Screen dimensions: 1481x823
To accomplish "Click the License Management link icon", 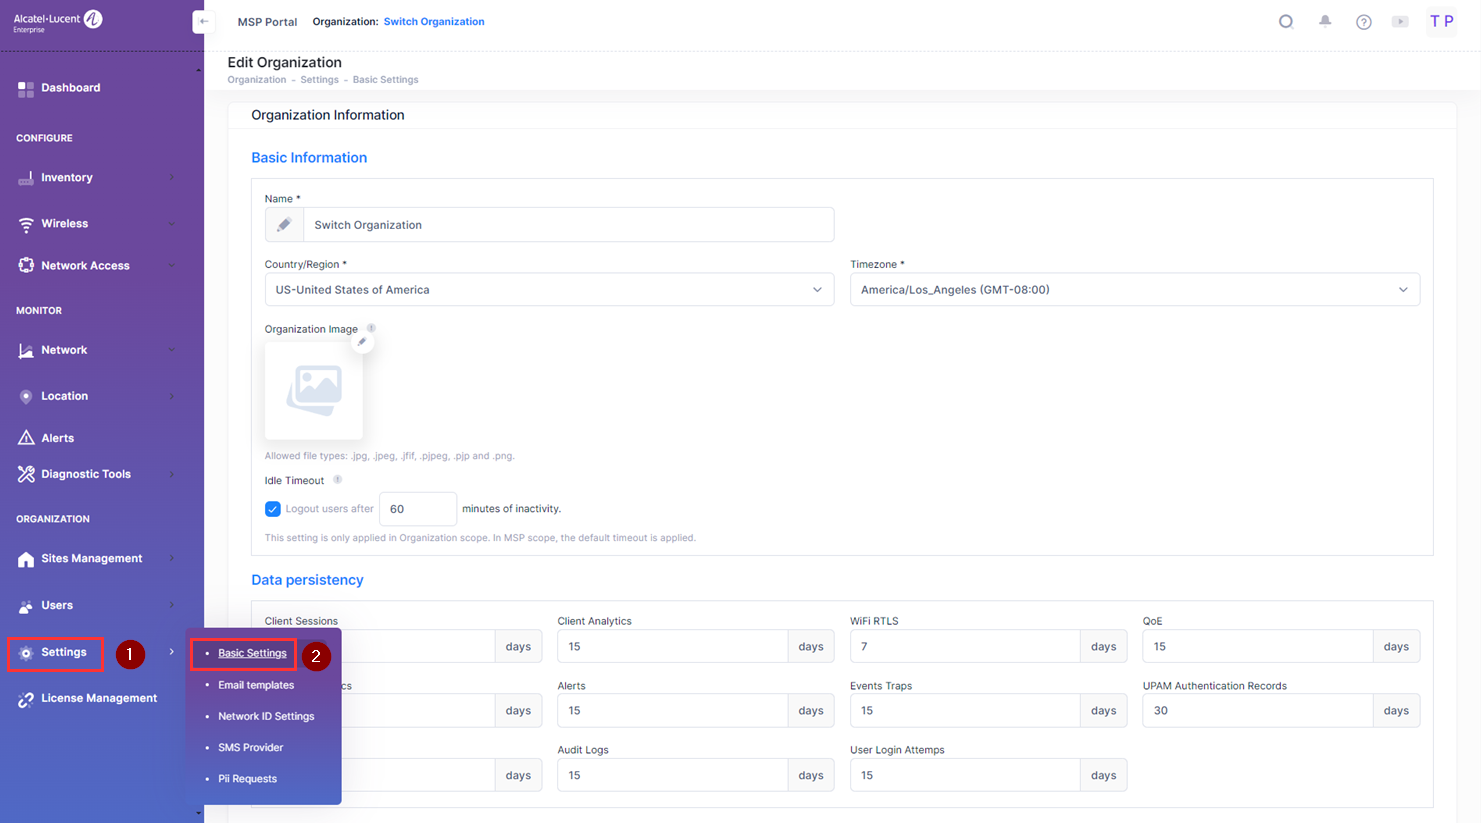I will 26,699.
